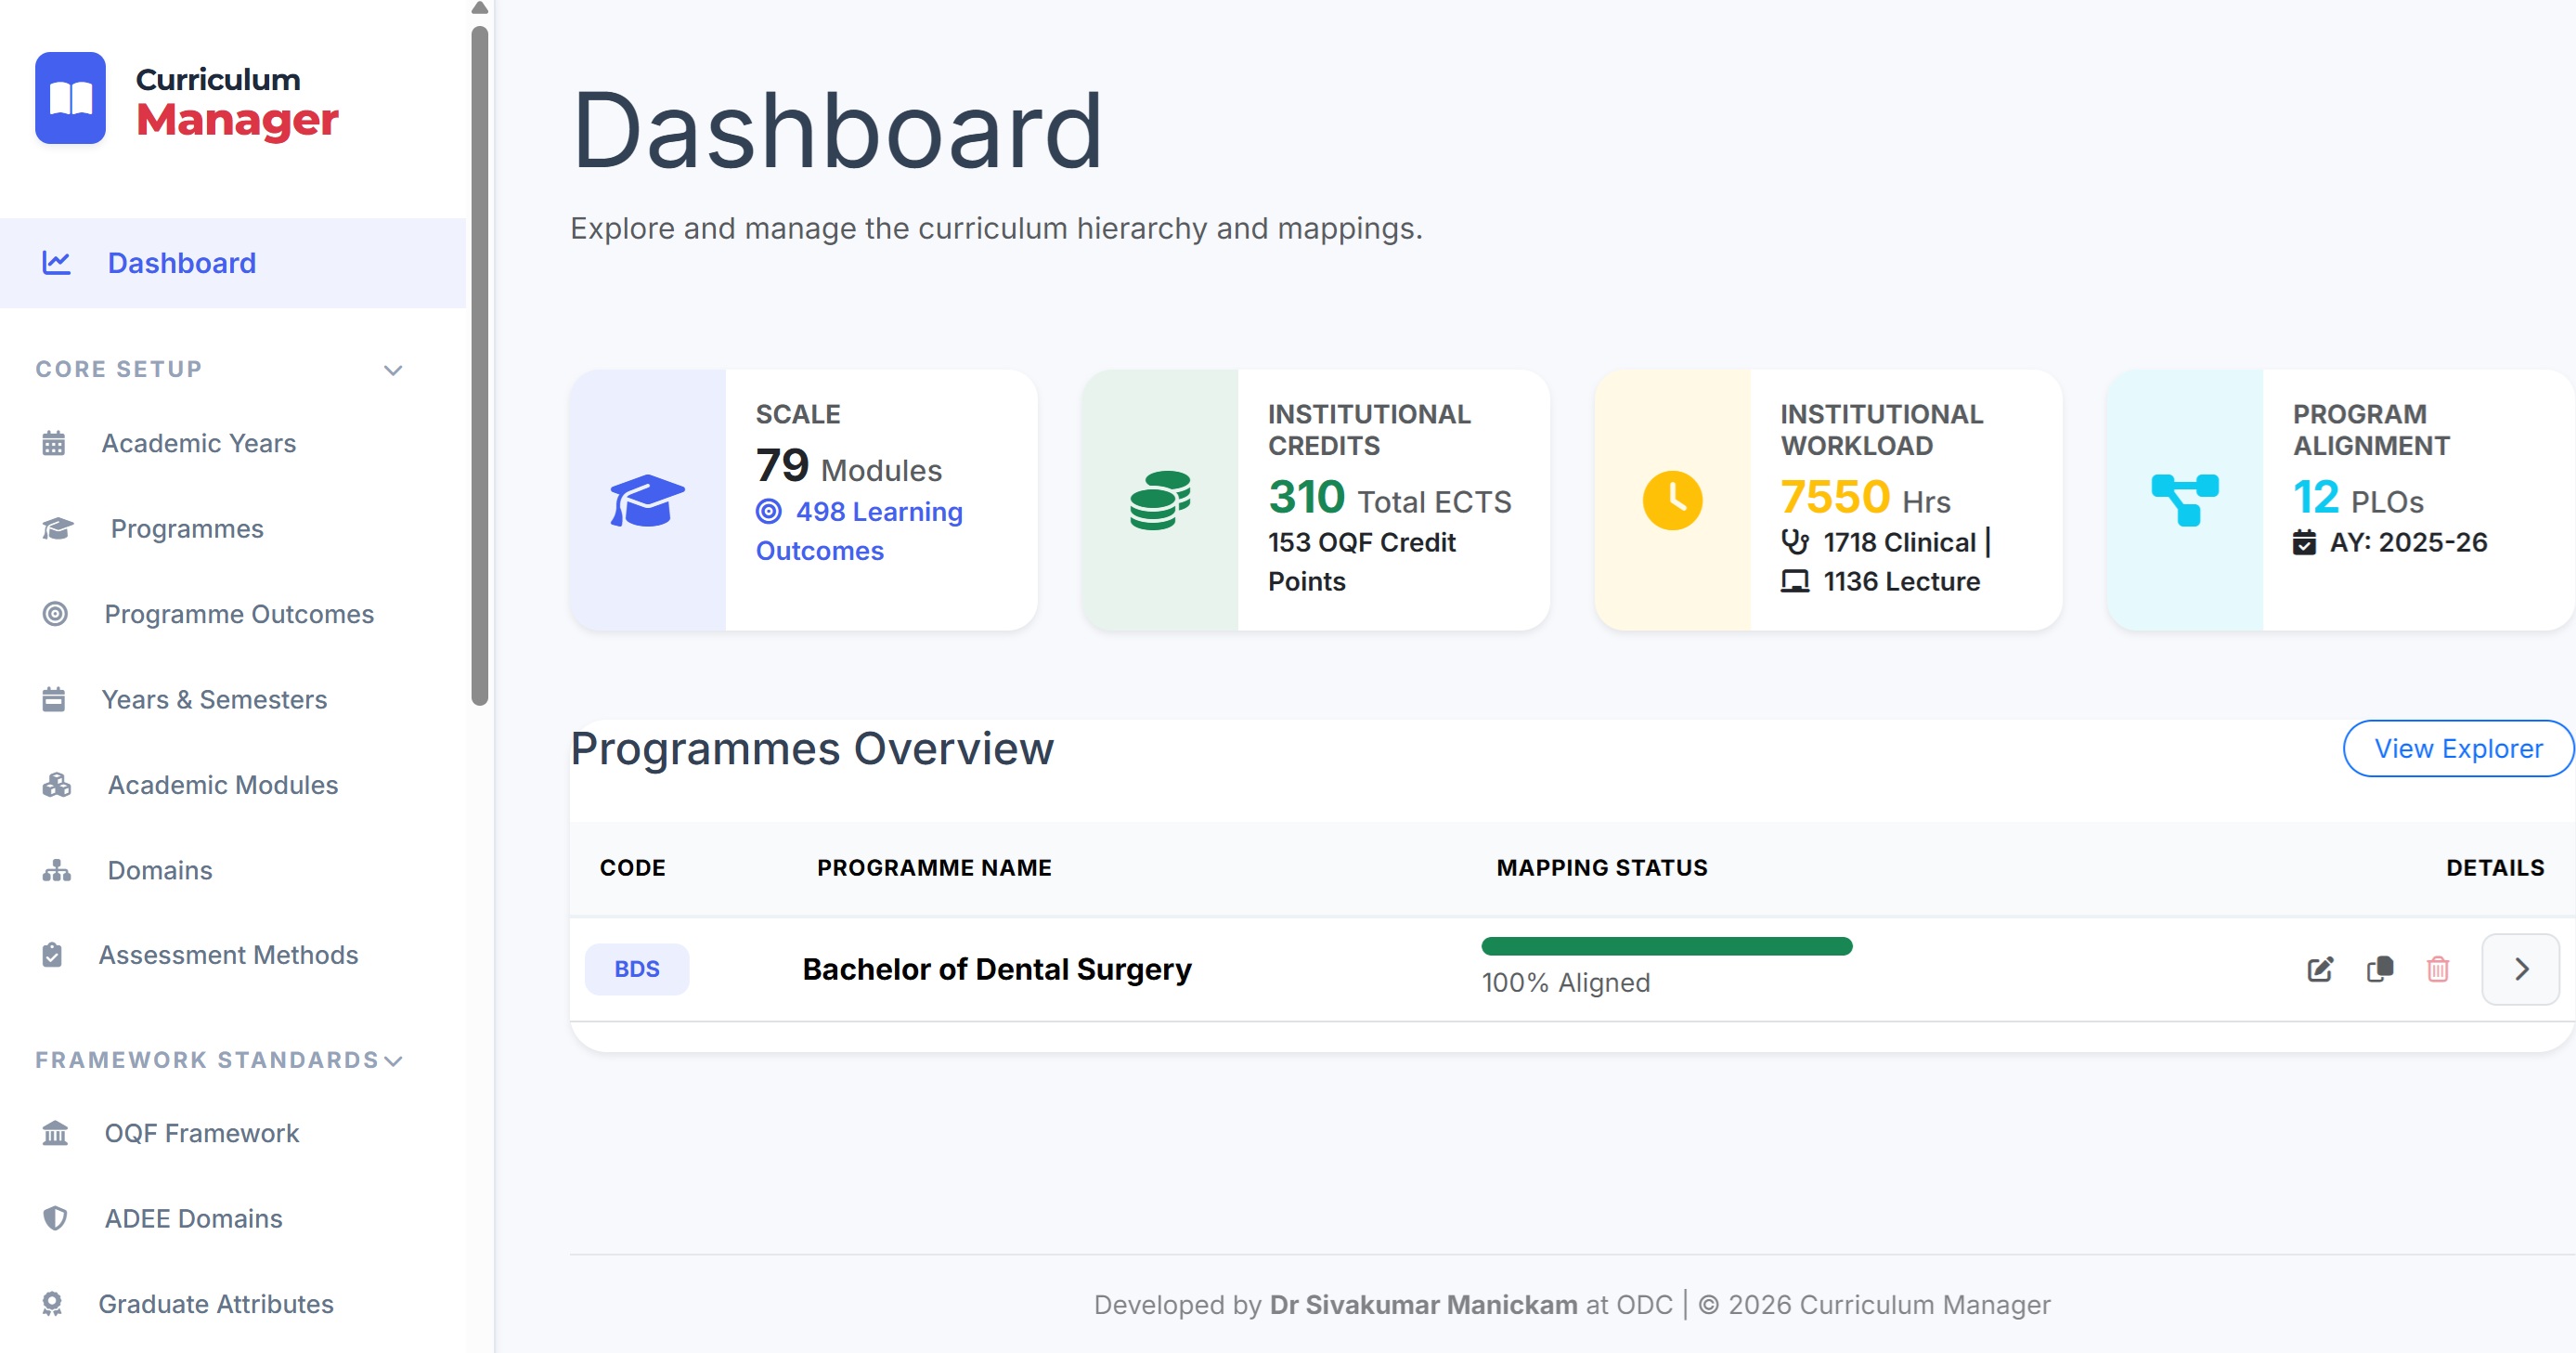The width and height of the screenshot is (2576, 1353).
Task: Open BDS details with the arrow button
Action: (x=2521, y=969)
